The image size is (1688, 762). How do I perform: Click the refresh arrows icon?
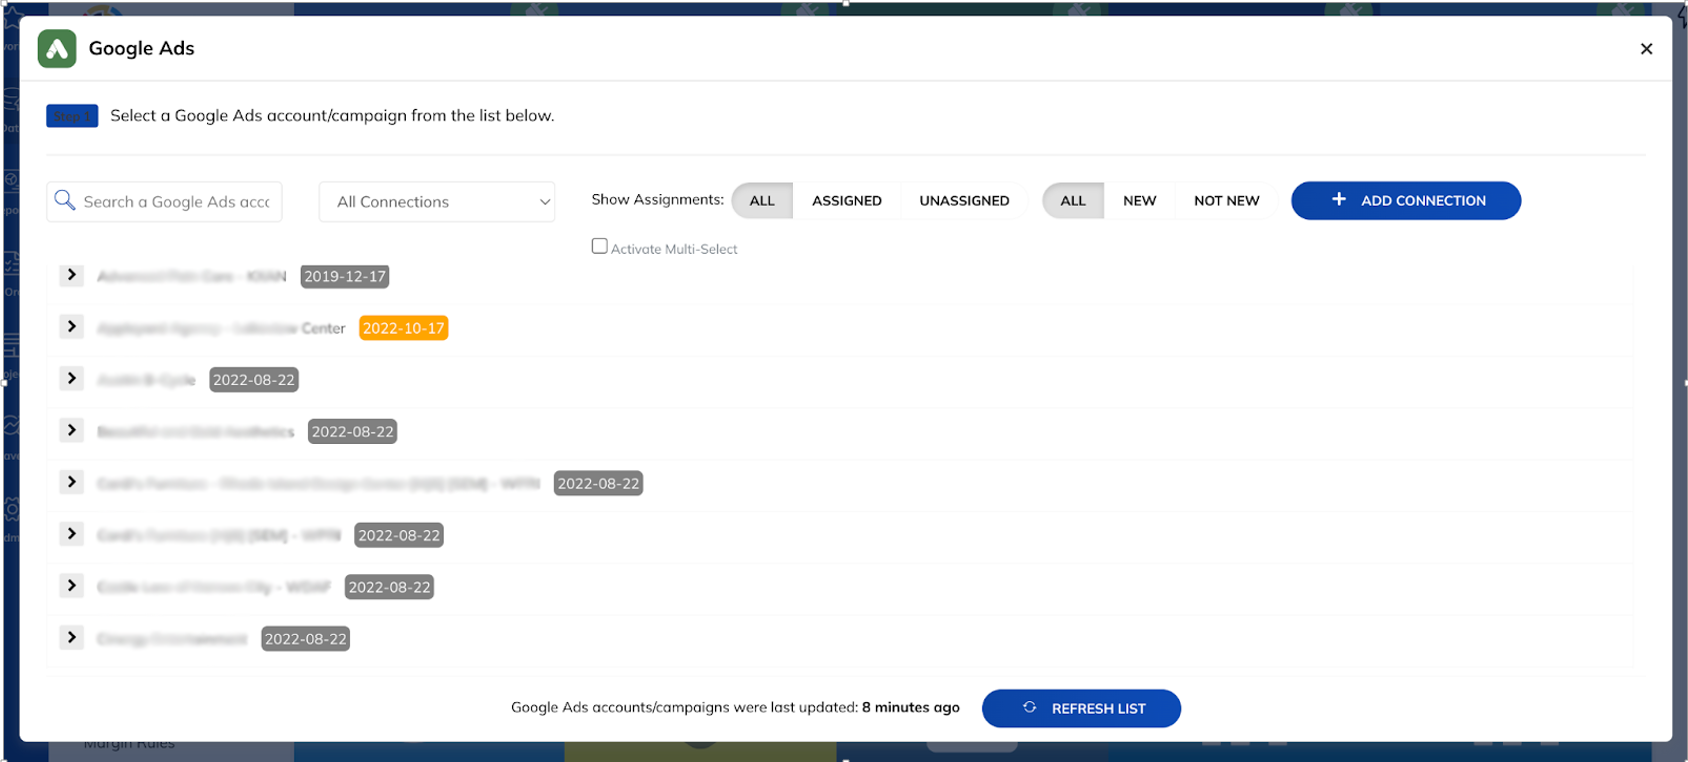(x=1029, y=707)
